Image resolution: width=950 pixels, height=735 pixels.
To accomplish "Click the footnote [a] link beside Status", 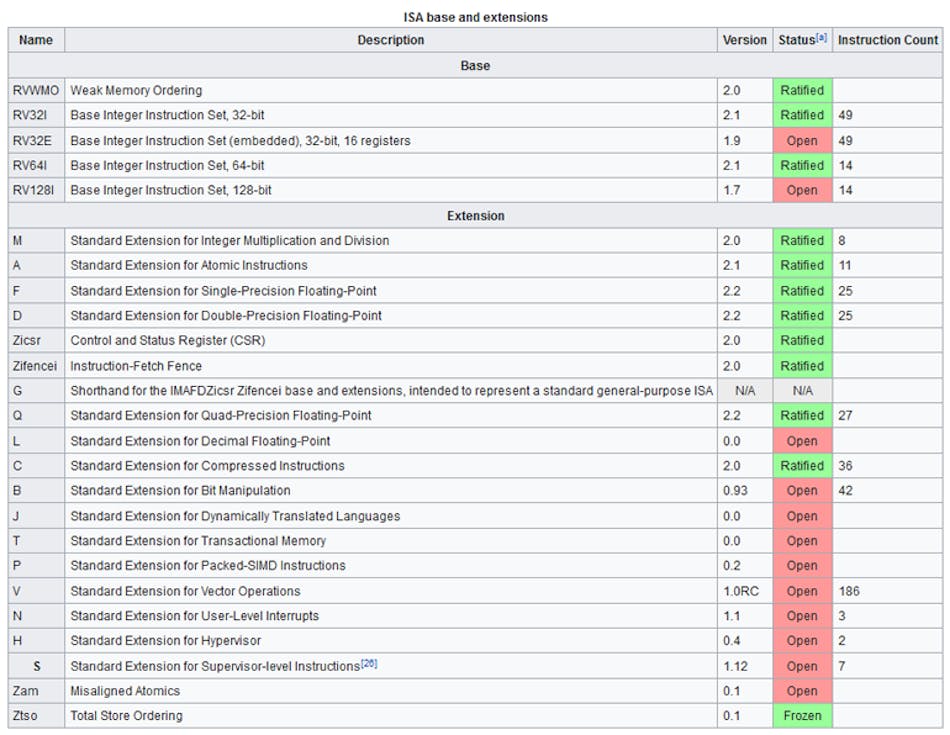I will coord(822,38).
